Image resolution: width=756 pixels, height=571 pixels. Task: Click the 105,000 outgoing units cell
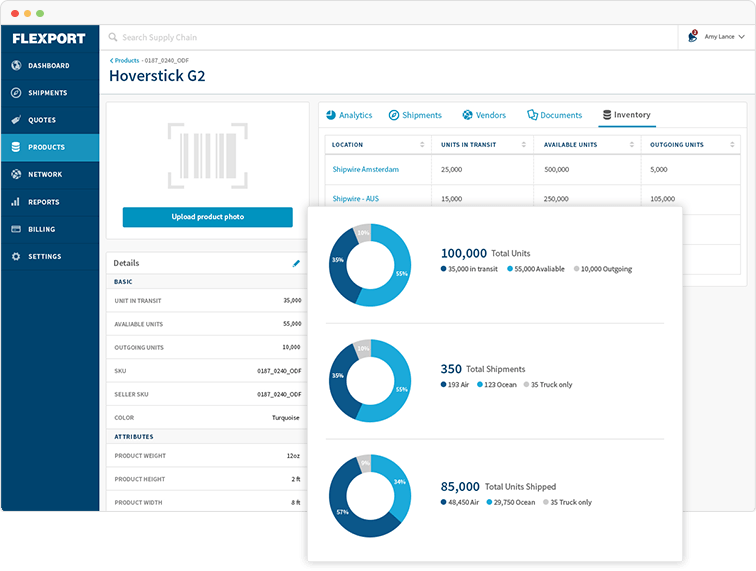662,199
